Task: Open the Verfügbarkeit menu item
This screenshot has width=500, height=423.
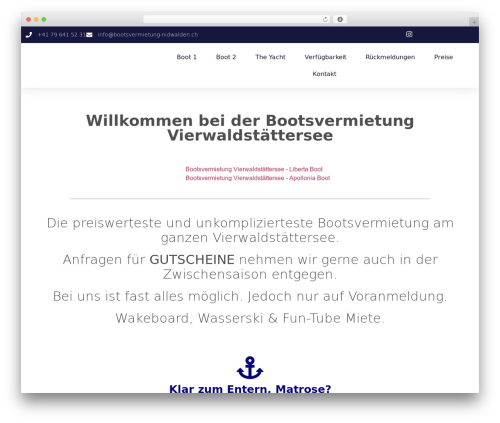Action: point(325,57)
